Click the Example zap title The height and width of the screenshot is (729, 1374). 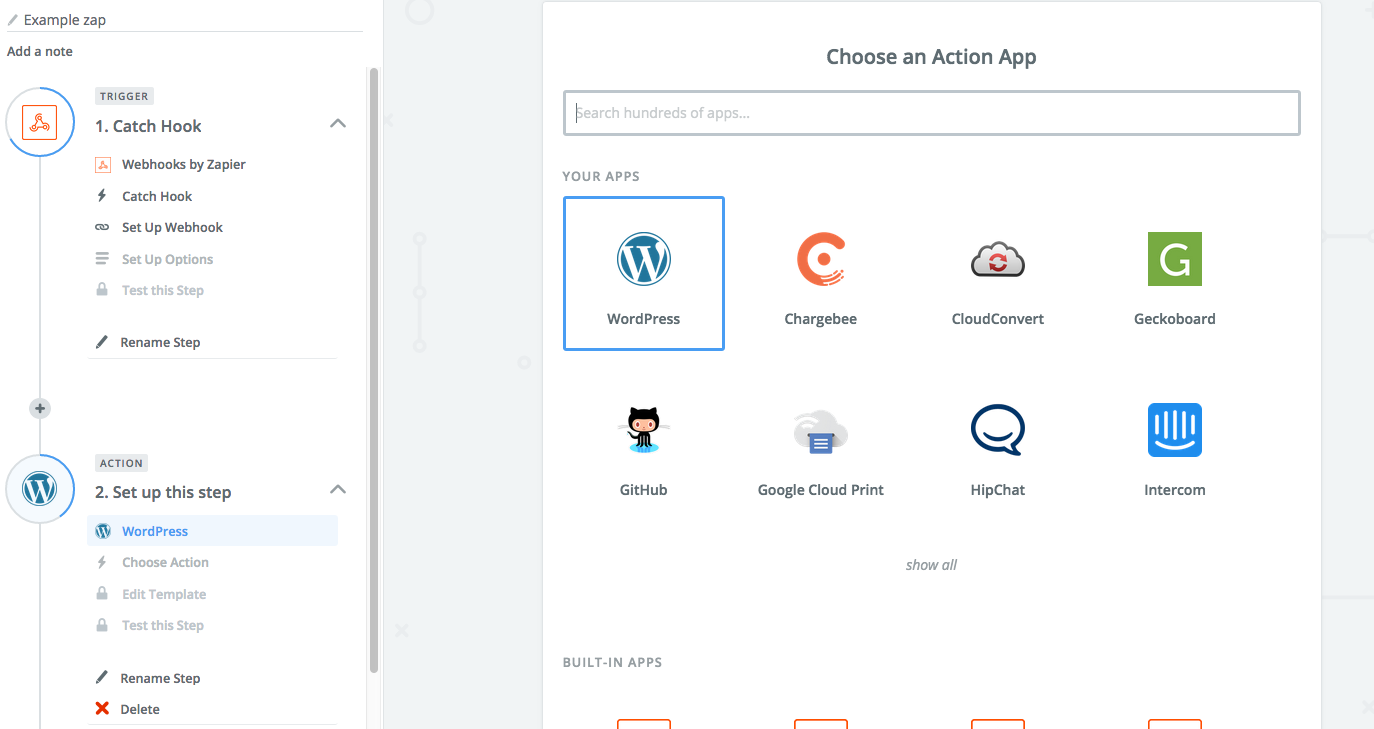point(65,20)
